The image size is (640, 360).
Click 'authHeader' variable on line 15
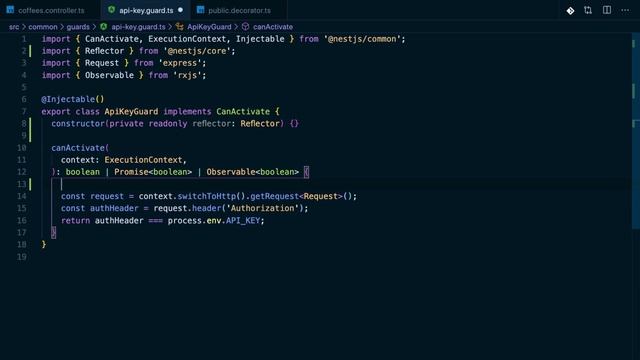tap(114, 209)
